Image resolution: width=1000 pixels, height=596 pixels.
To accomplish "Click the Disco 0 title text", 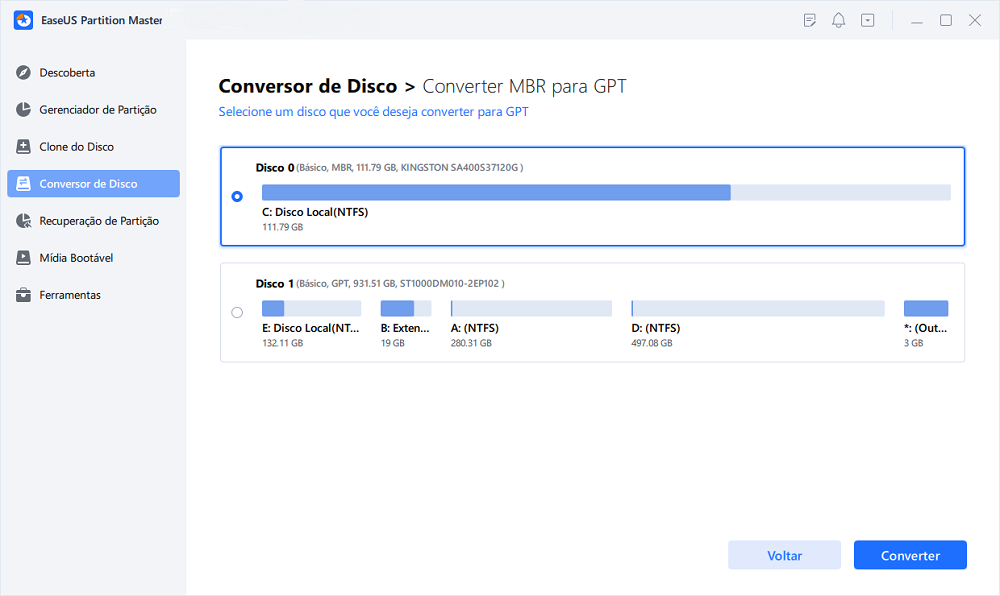I will click(x=275, y=168).
